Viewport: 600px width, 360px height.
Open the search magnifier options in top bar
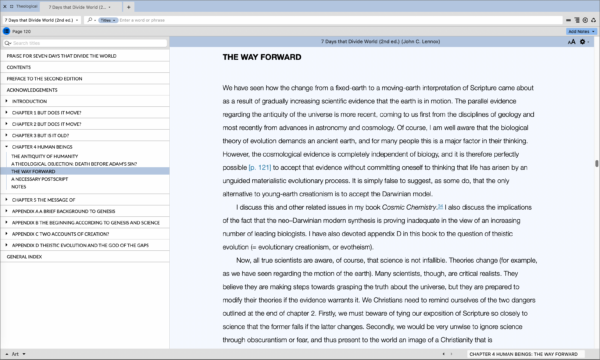(x=91, y=20)
